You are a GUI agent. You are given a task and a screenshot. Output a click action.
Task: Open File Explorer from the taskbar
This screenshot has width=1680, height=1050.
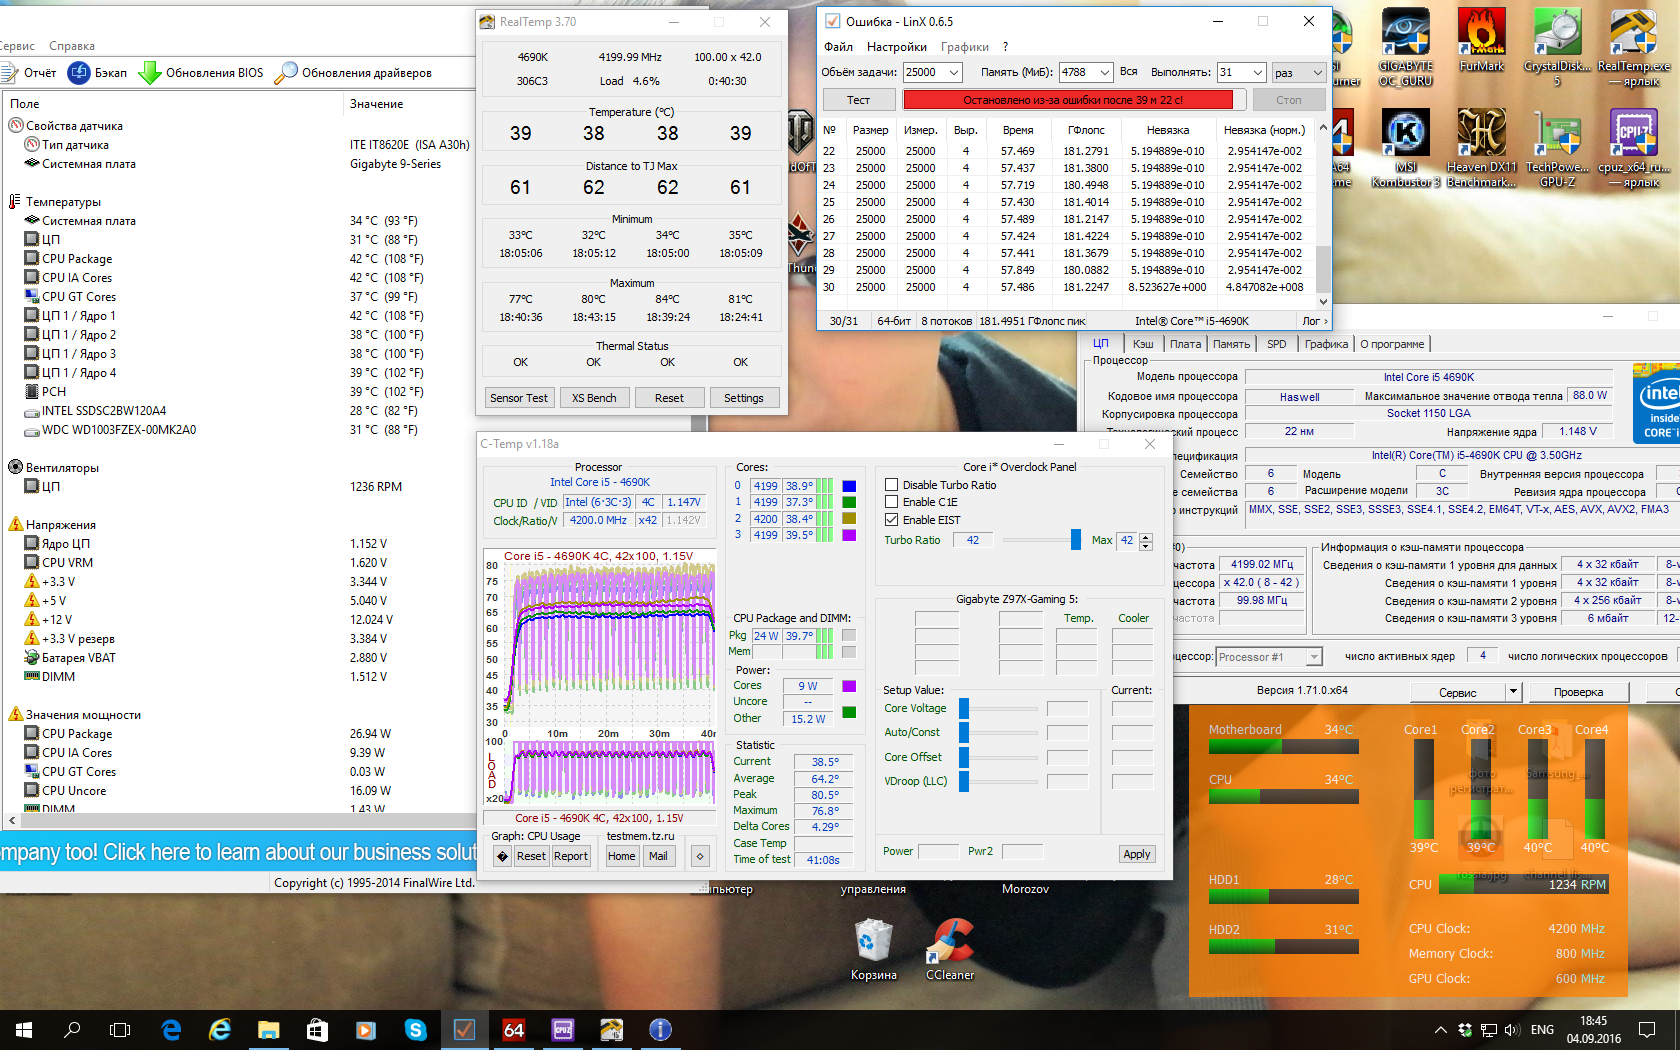[268, 1030]
